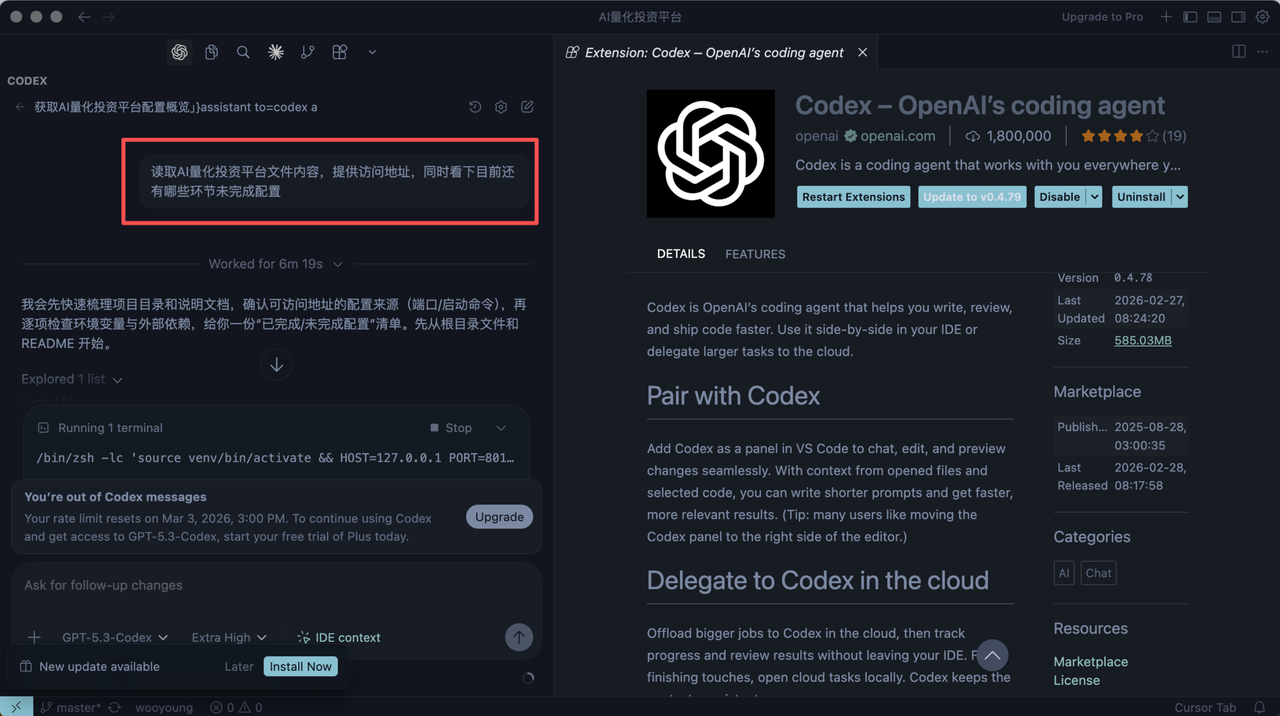Open Codex task history clock icon

tap(475, 107)
